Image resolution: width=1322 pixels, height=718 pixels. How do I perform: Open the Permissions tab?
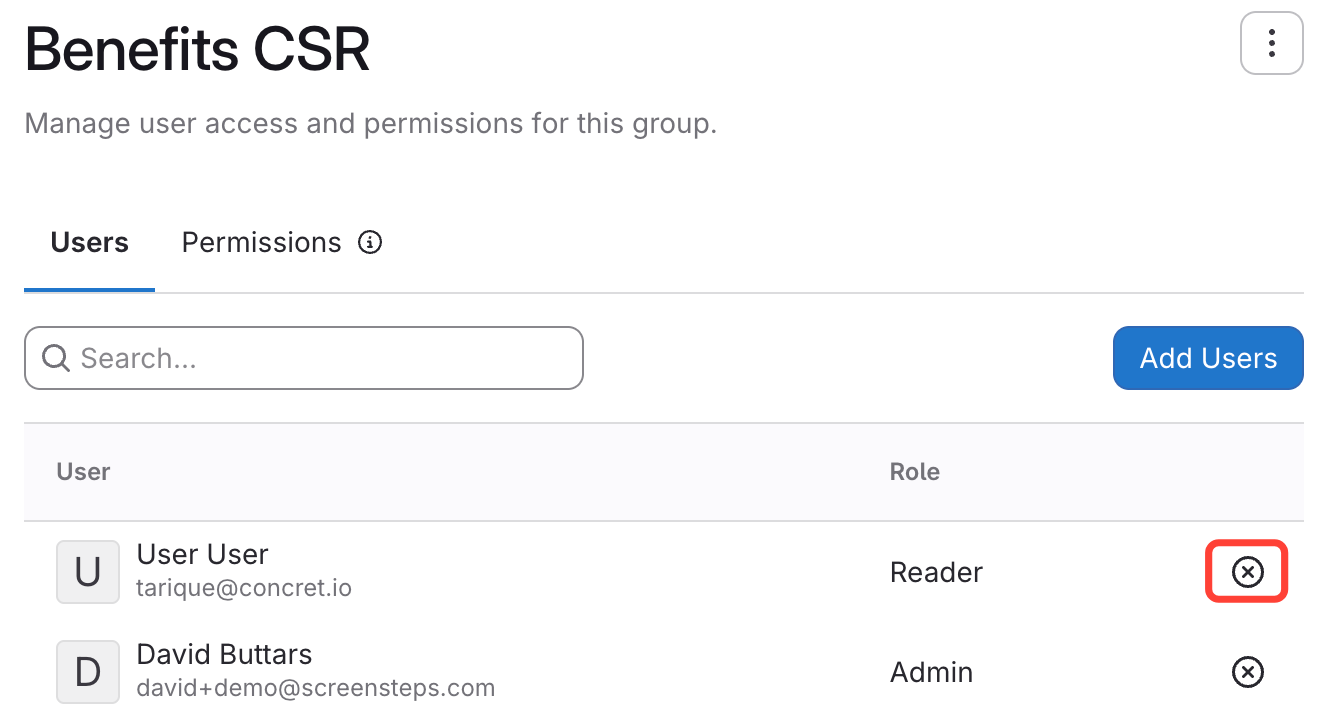pos(261,243)
